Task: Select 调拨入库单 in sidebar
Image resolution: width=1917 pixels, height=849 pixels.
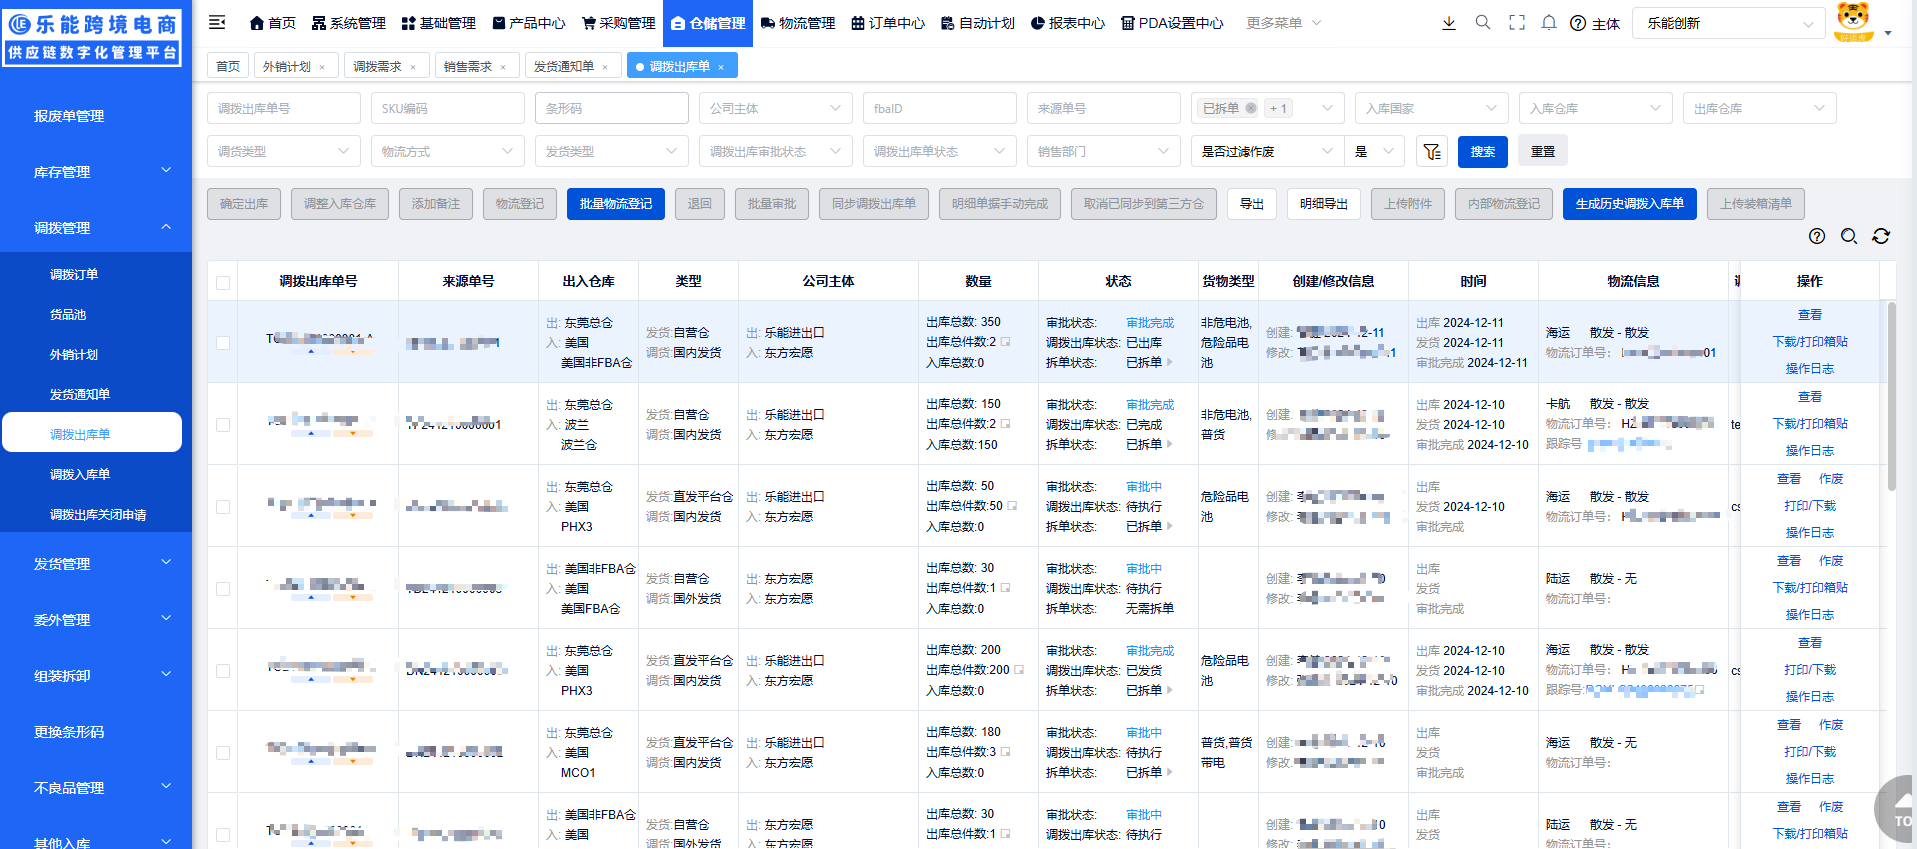Action: 80,474
